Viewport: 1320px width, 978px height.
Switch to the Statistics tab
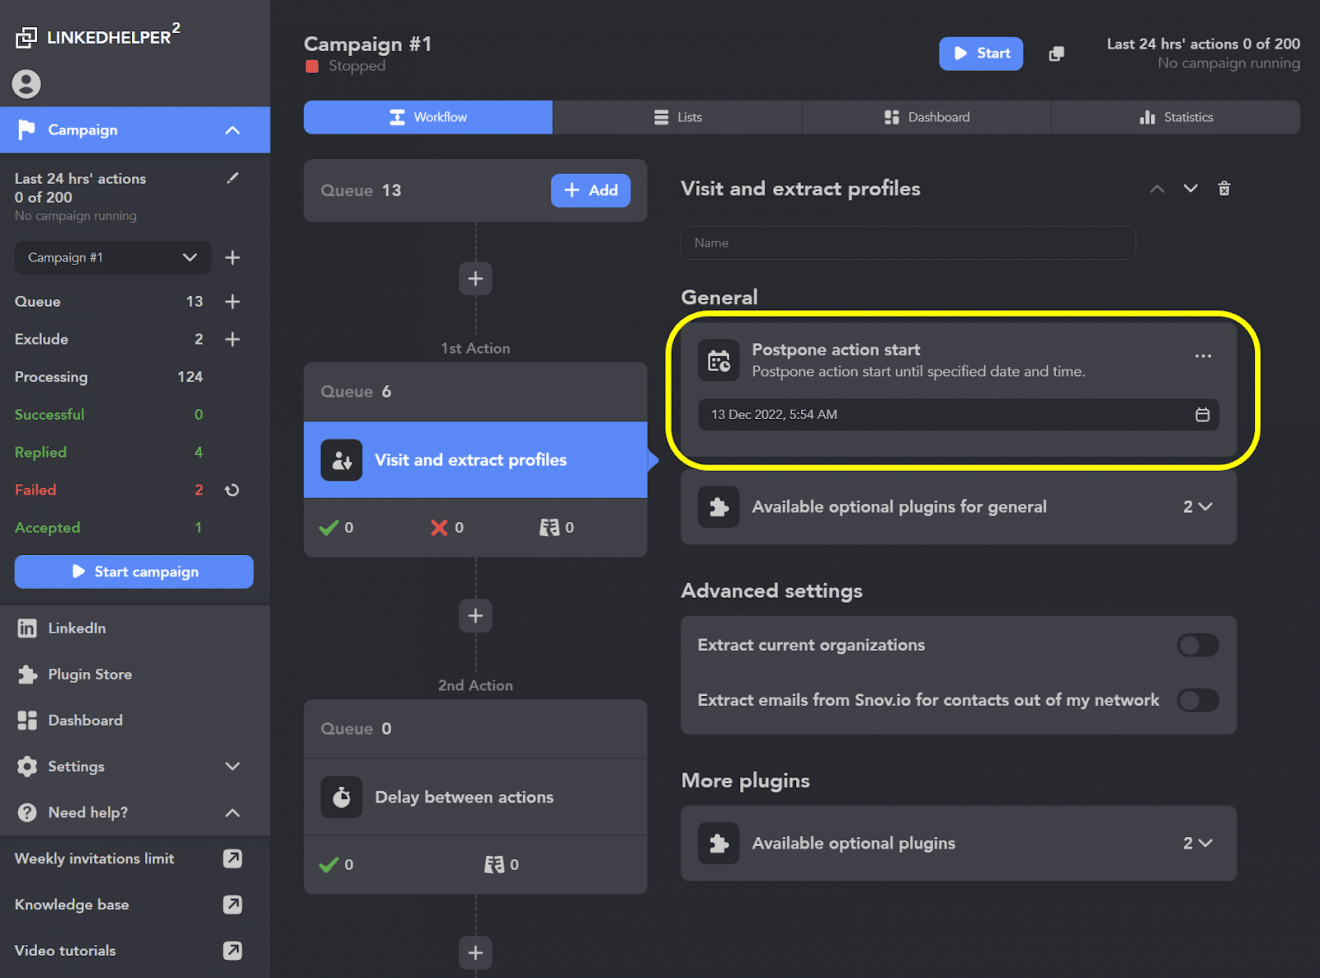[1176, 117]
